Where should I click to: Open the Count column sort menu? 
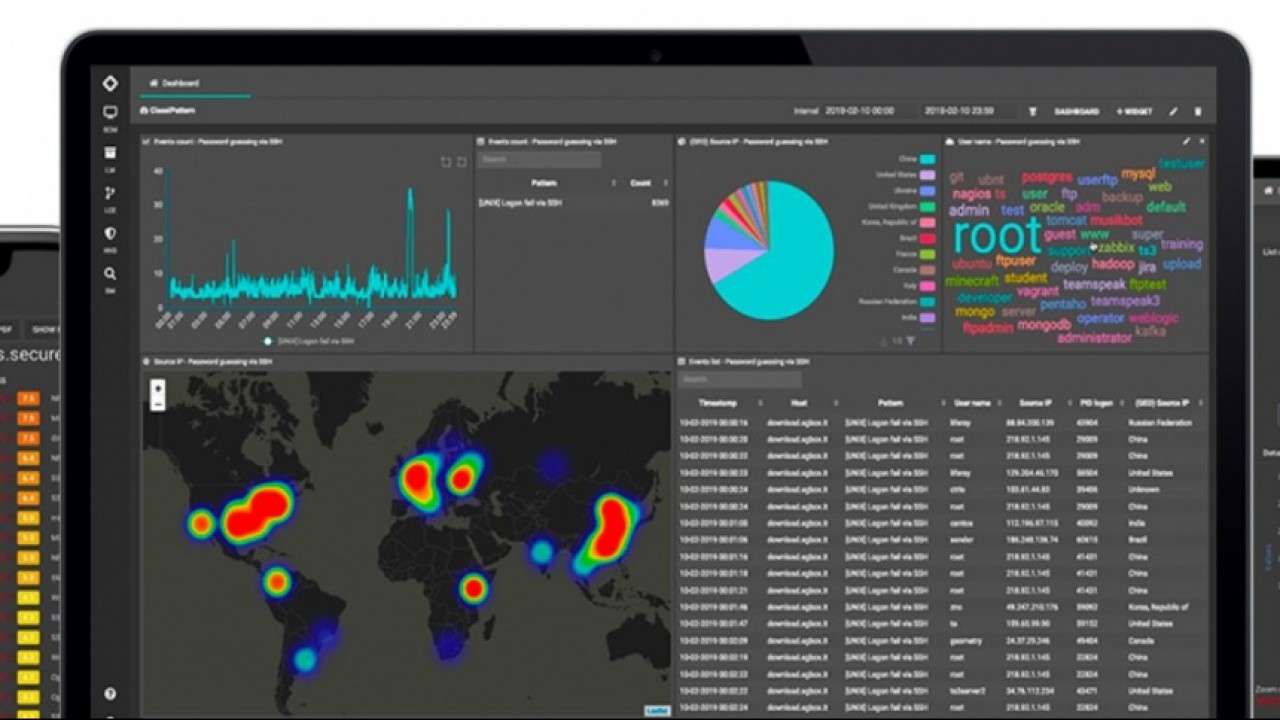pos(665,183)
